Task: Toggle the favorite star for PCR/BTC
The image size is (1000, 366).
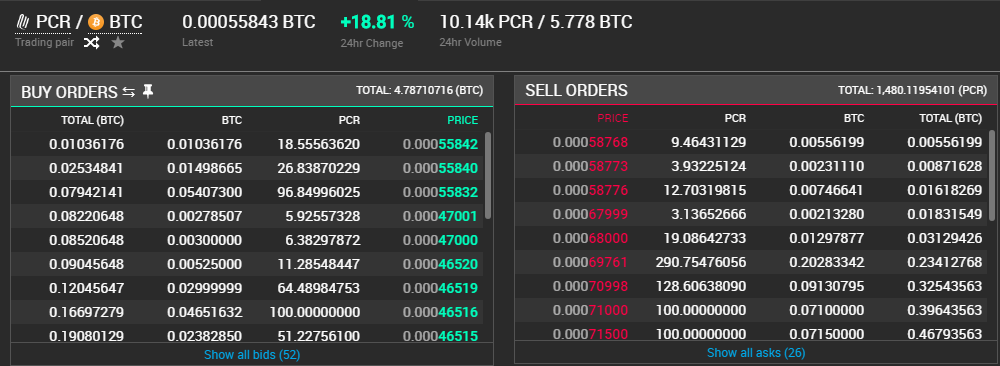Action: [117, 43]
